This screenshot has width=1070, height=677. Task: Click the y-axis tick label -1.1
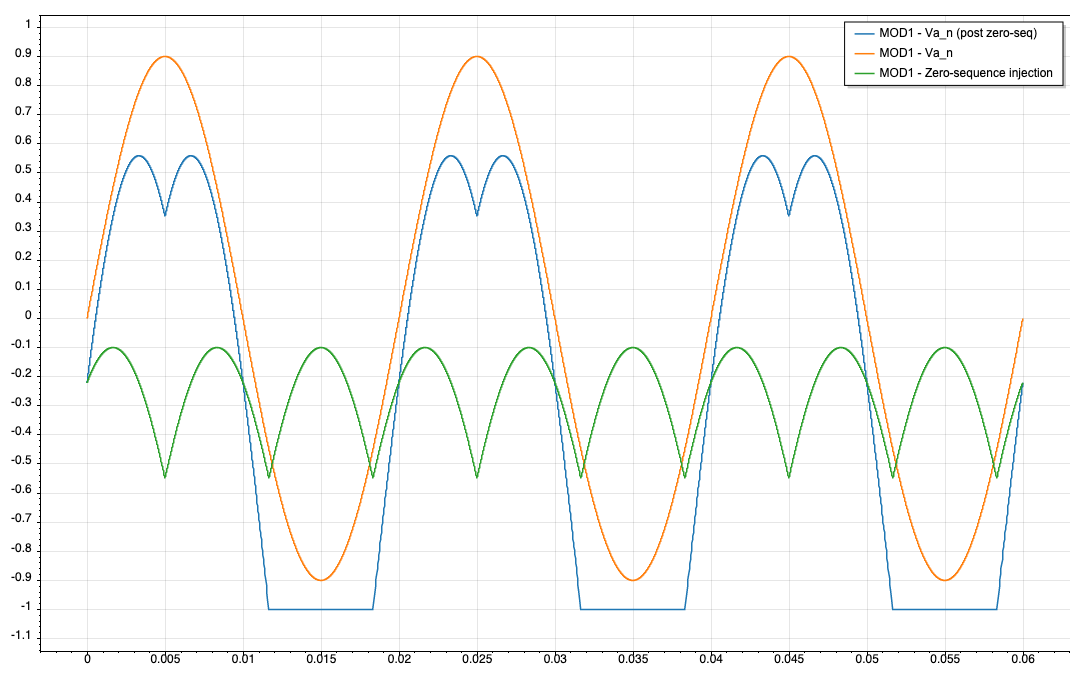[20, 638]
